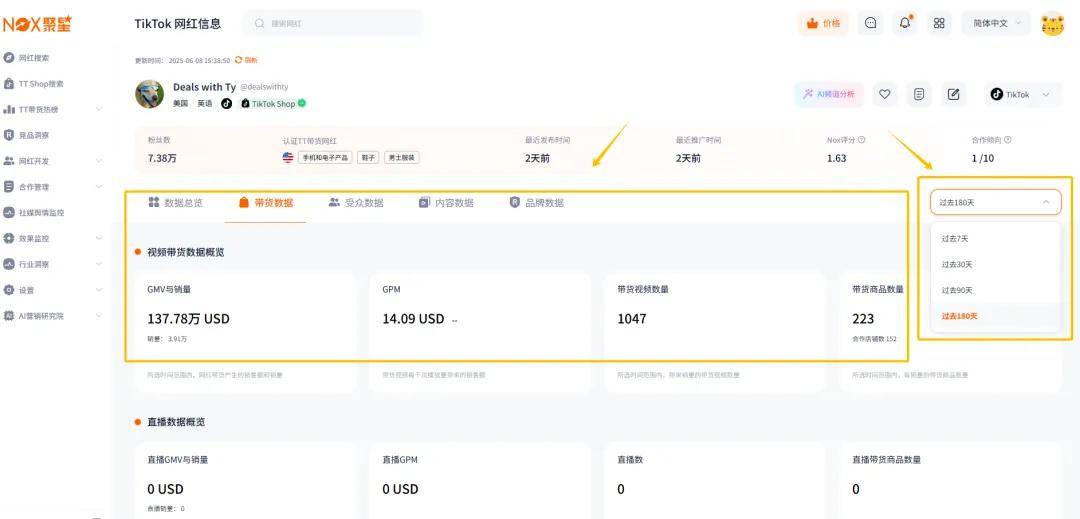This screenshot has width=1080, height=519.
Task: Click the NOX聚星 logo
Action: point(37,24)
